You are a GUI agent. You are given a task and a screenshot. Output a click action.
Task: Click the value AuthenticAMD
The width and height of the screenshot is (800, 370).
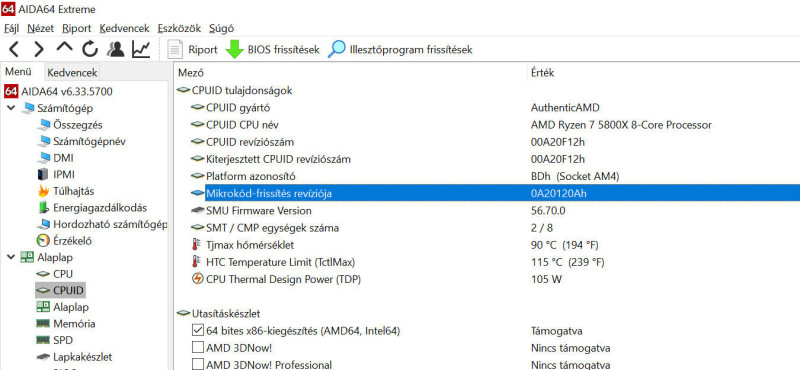[565, 107]
